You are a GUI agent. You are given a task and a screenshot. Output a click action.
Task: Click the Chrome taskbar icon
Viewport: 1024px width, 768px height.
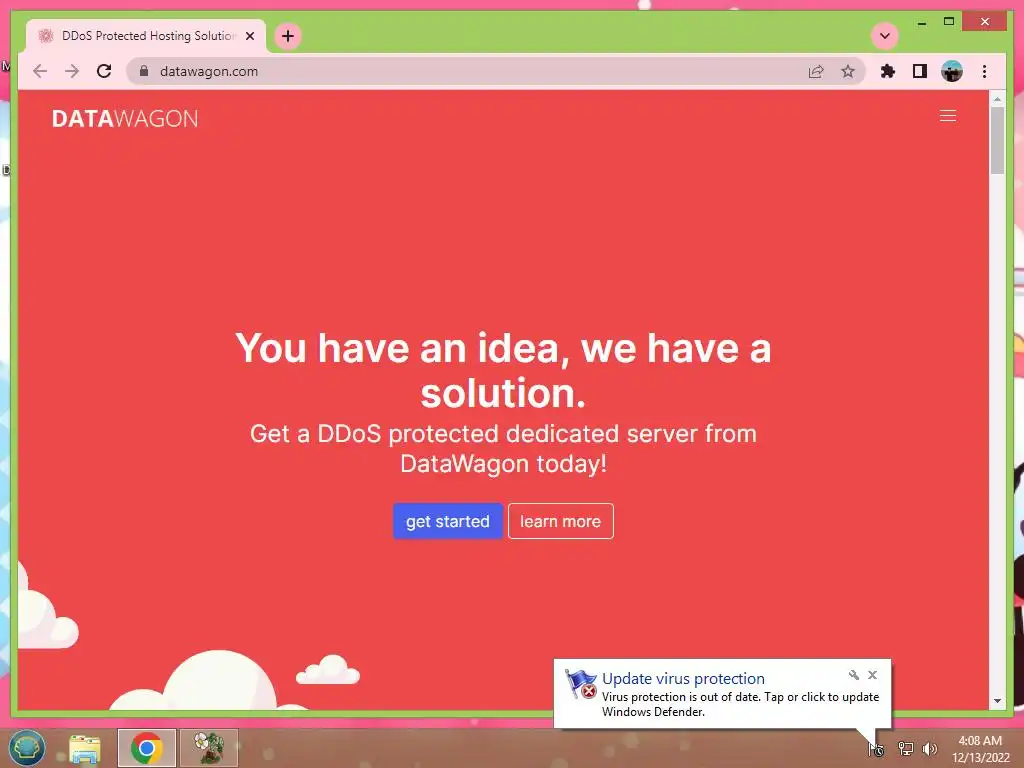click(147, 748)
